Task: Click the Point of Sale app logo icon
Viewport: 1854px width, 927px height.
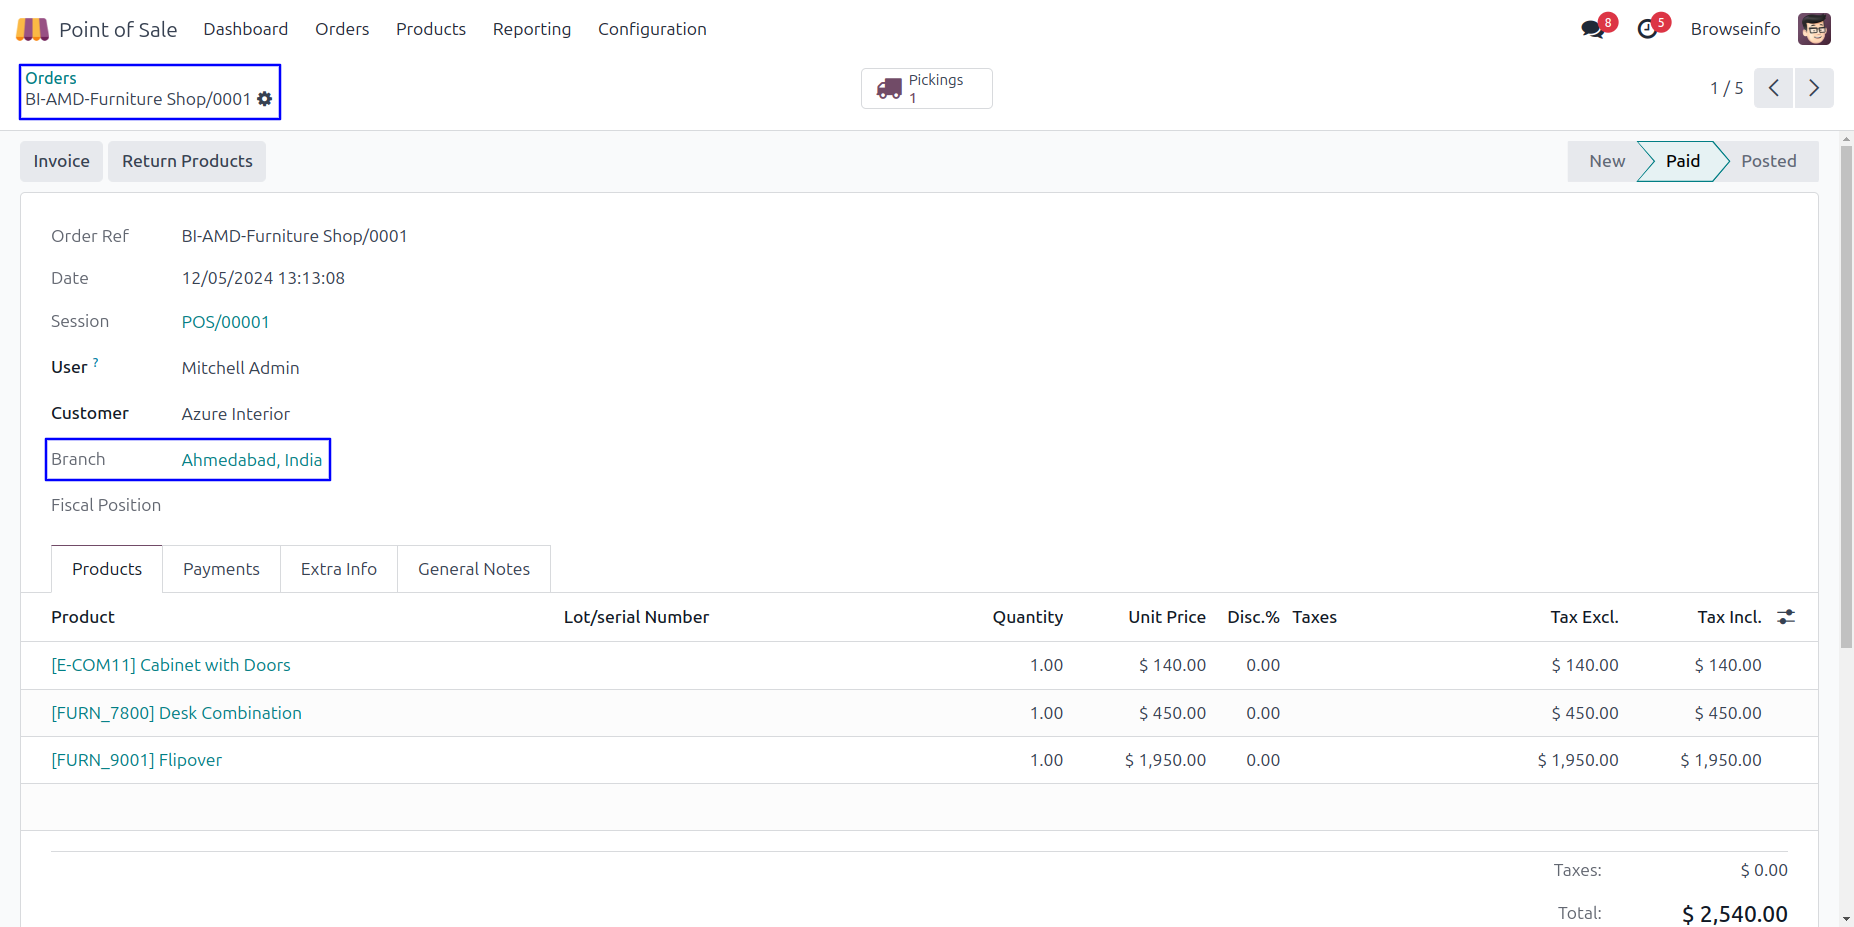Action: pyautogui.click(x=32, y=29)
